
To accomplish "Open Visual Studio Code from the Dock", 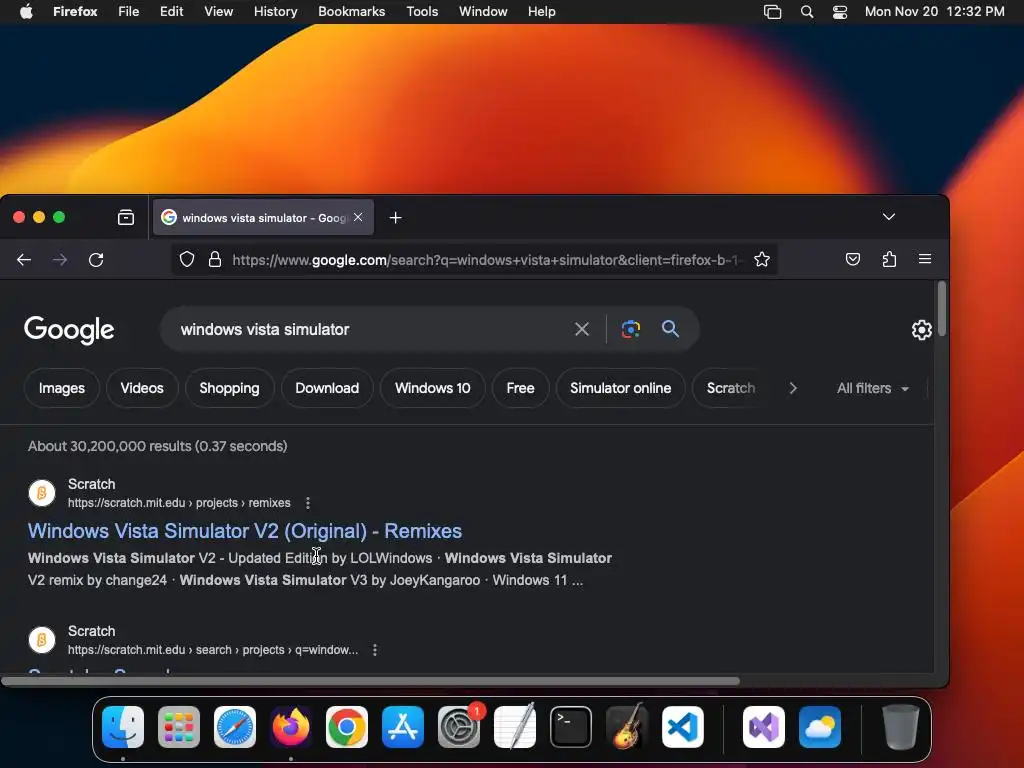I will [x=682, y=727].
